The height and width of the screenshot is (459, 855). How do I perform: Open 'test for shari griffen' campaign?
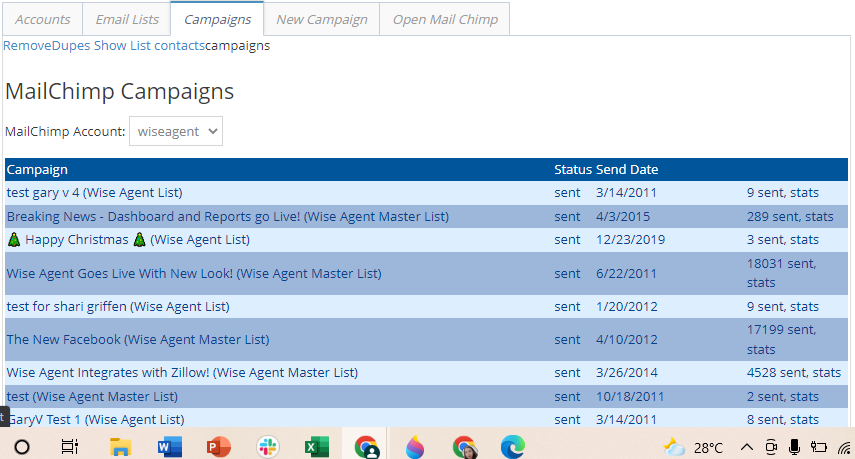point(118,306)
